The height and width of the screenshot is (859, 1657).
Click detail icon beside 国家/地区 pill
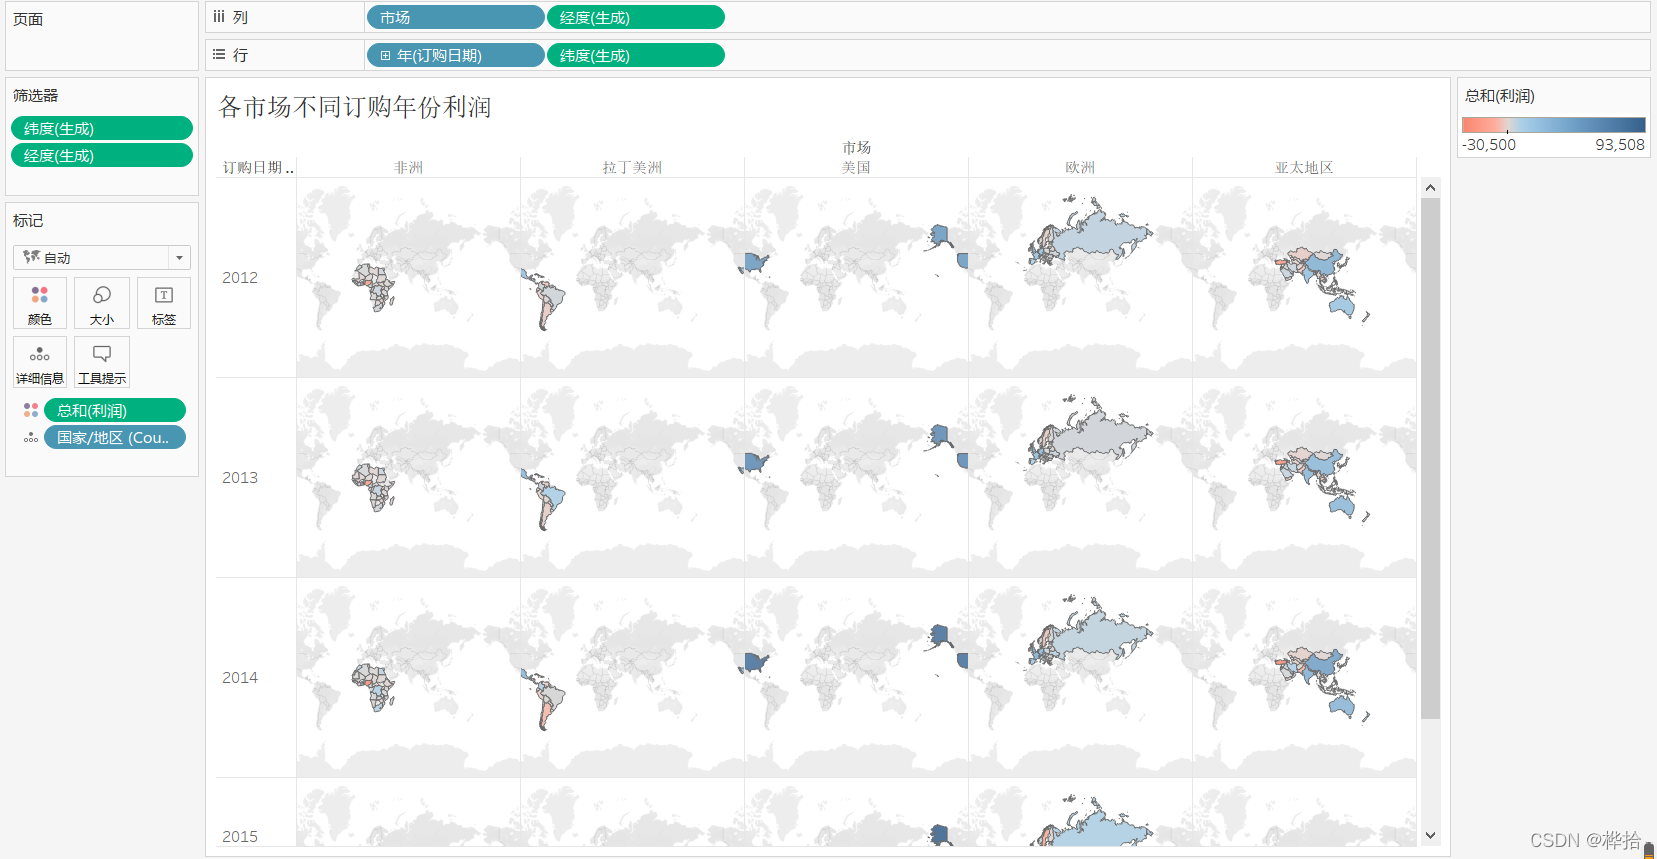tap(31, 438)
